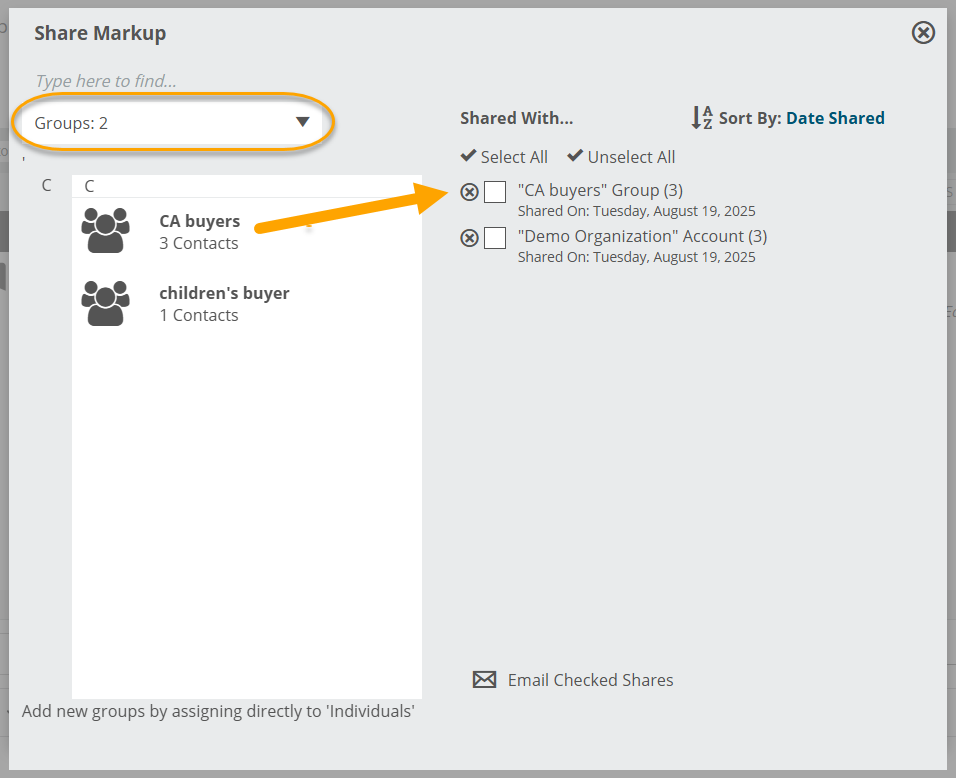Check the "CA buyers" Group checkbox
The image size is (956, 778).
tap(495, 192)
